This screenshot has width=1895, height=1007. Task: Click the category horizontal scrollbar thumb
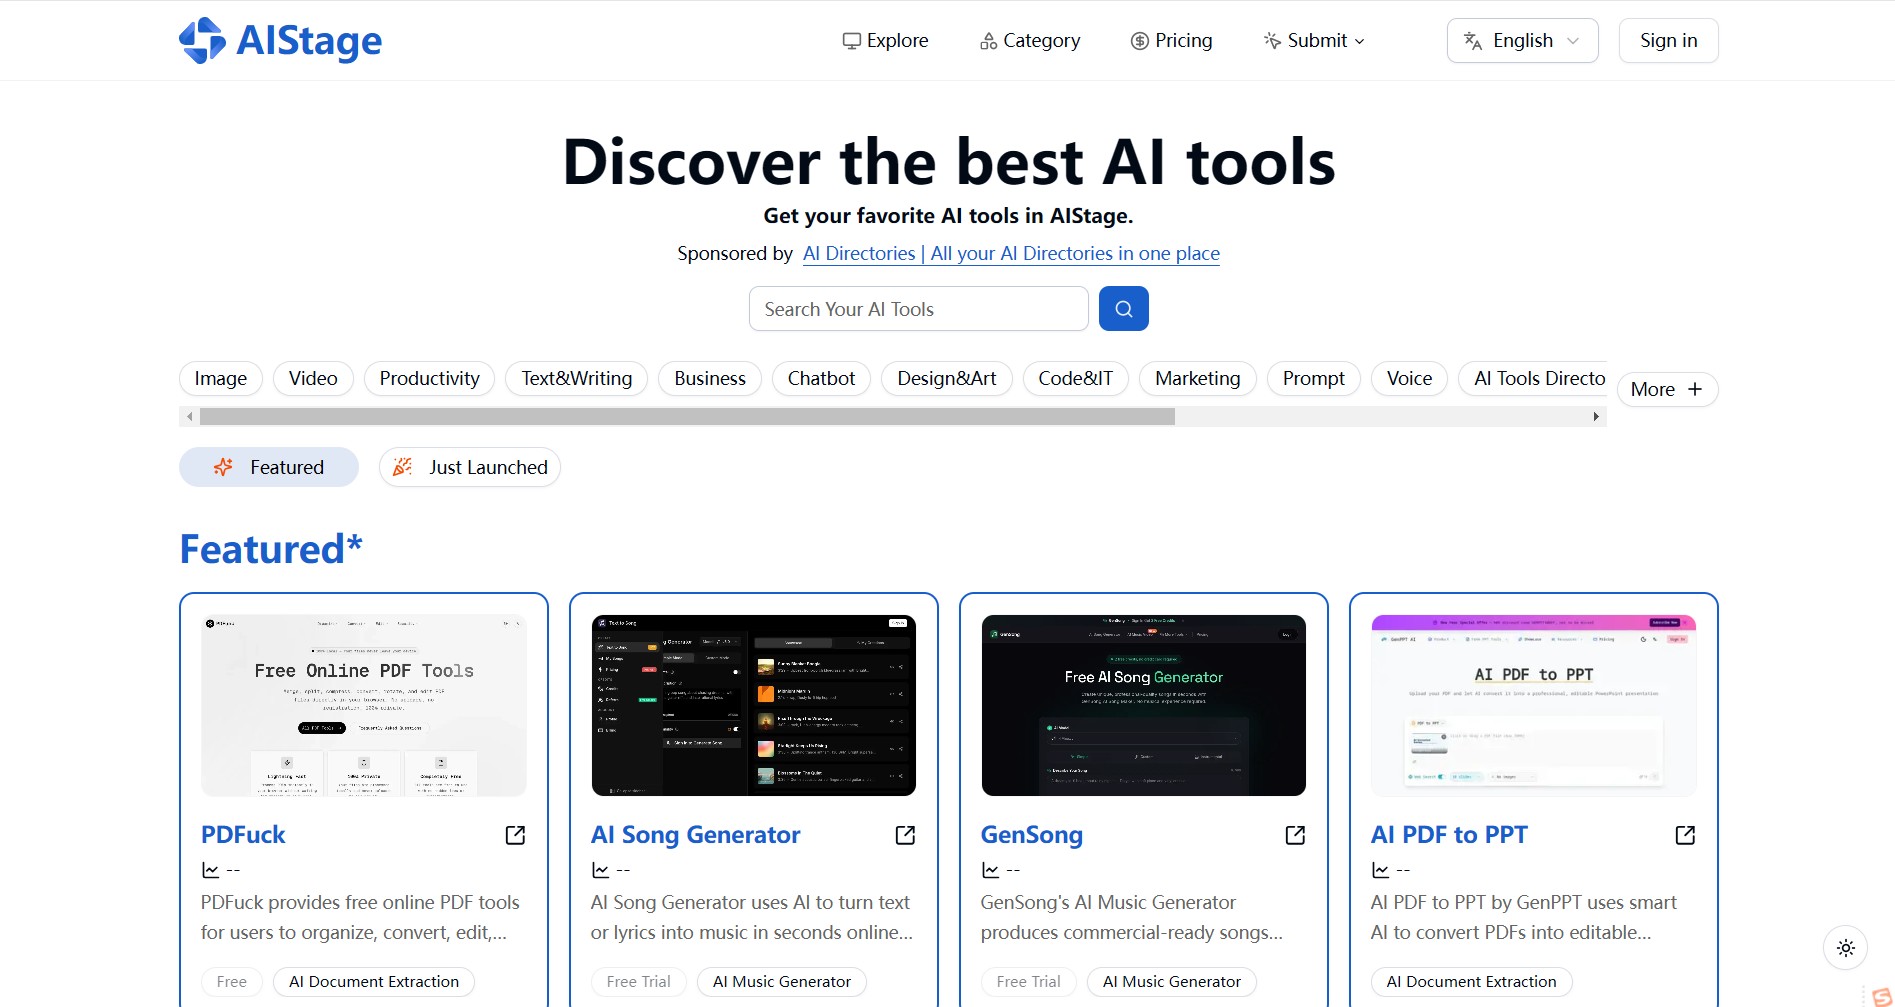click(x=687, y=417)
